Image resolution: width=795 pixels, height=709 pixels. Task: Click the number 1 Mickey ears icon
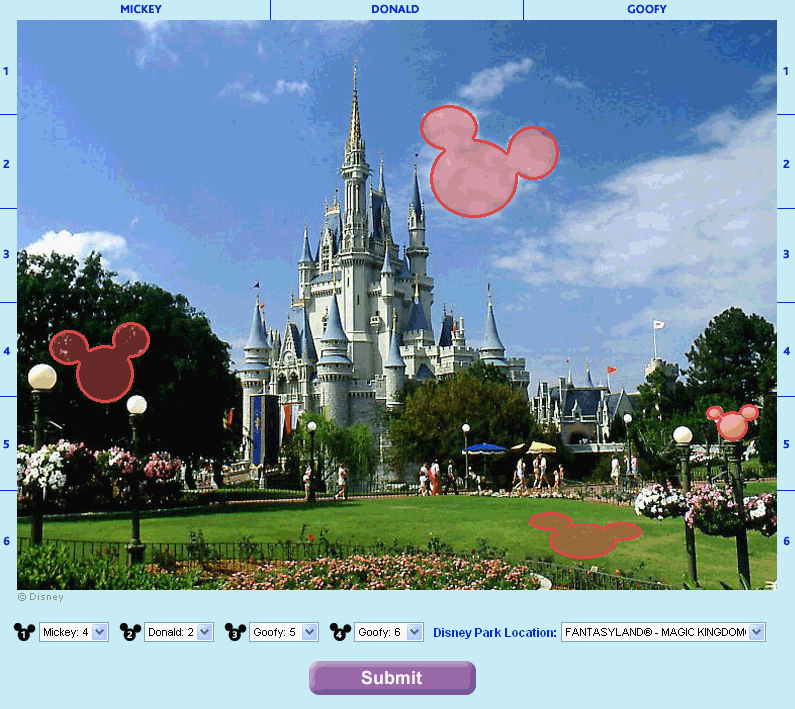pyautogui.click(x=24, y=632)
